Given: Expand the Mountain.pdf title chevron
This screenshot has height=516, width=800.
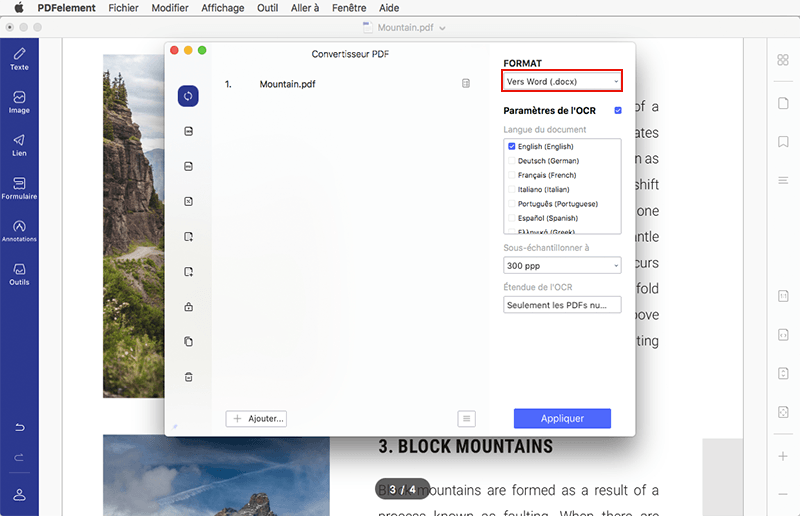Looking at the screenshot, I should (x=442, y=28).
